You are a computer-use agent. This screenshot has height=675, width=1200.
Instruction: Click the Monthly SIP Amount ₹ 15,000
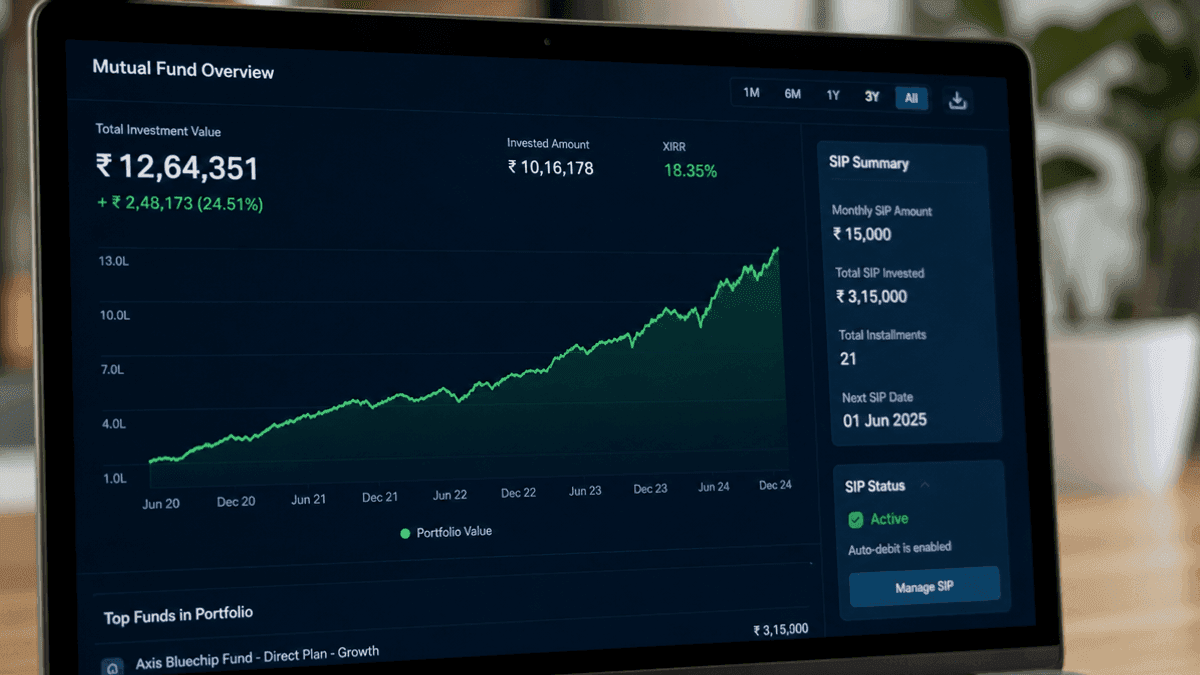coord(862,234)
